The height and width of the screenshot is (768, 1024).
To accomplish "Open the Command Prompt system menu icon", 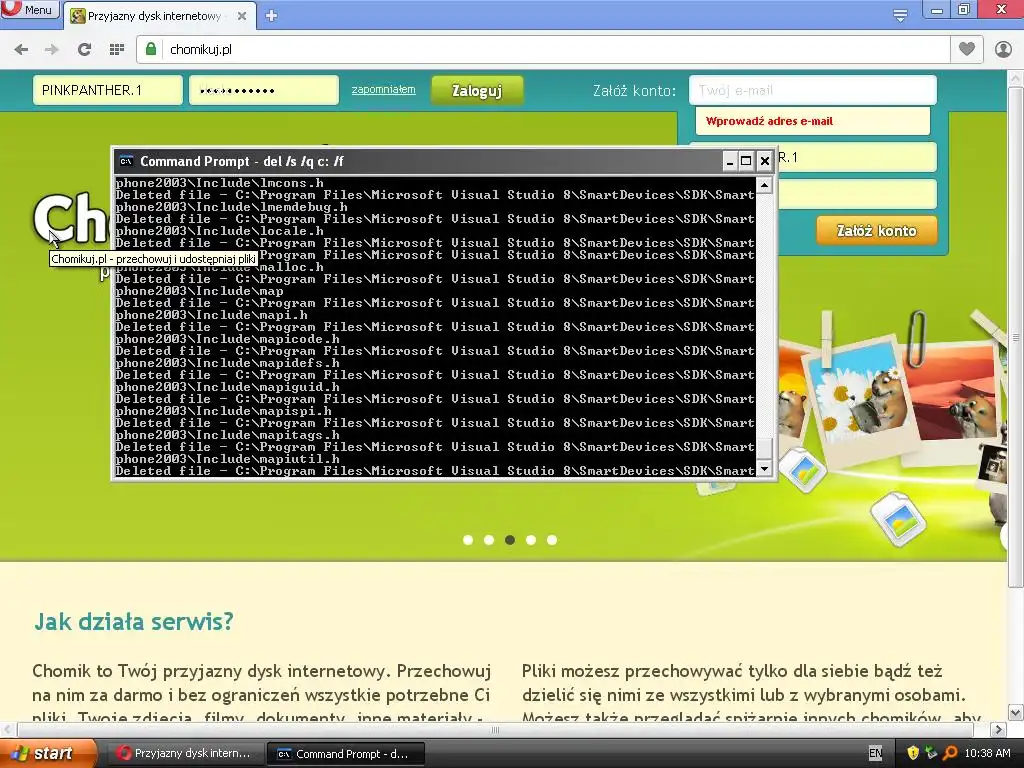I will [x=127, y=161].
